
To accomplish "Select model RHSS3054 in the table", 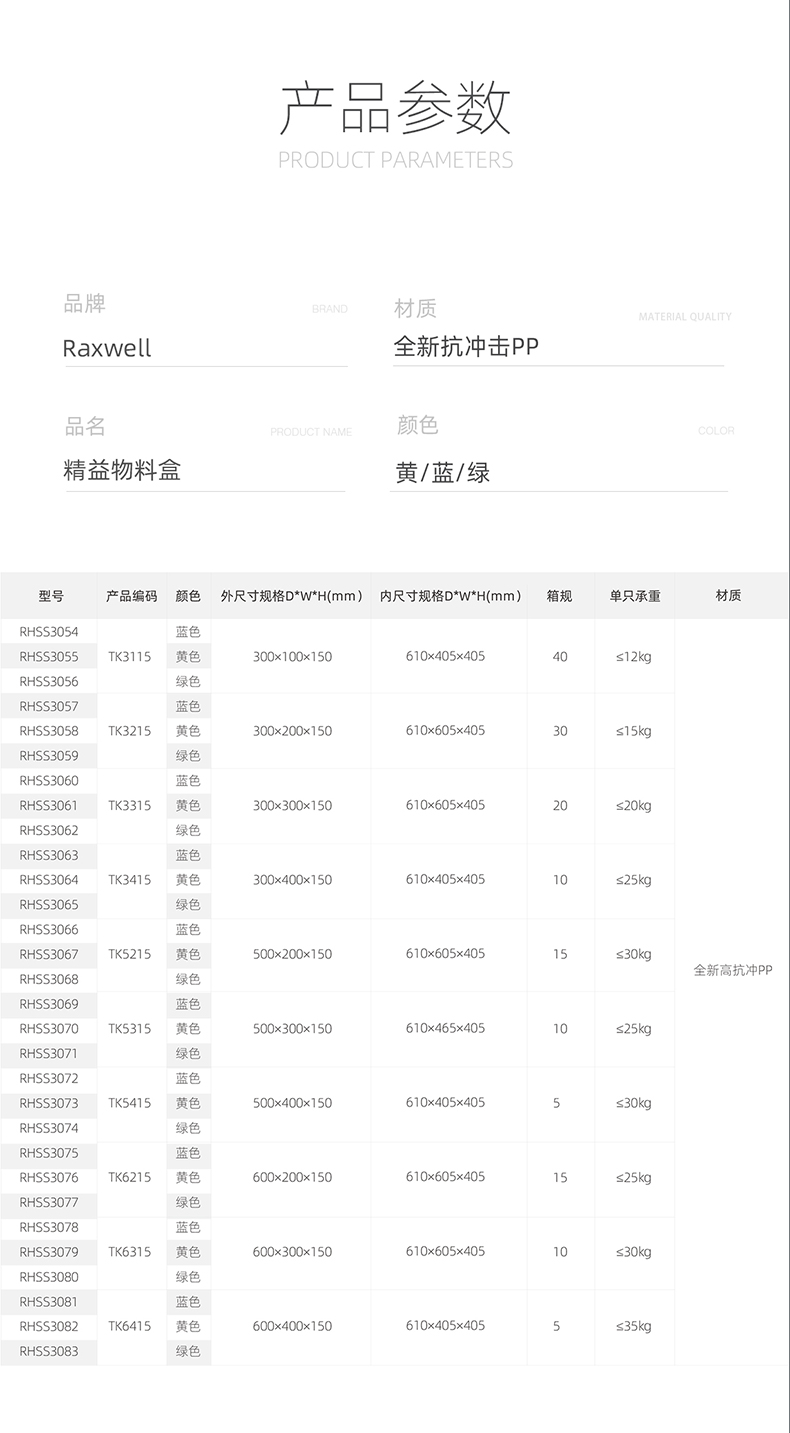I will click(x=49, y=632).
